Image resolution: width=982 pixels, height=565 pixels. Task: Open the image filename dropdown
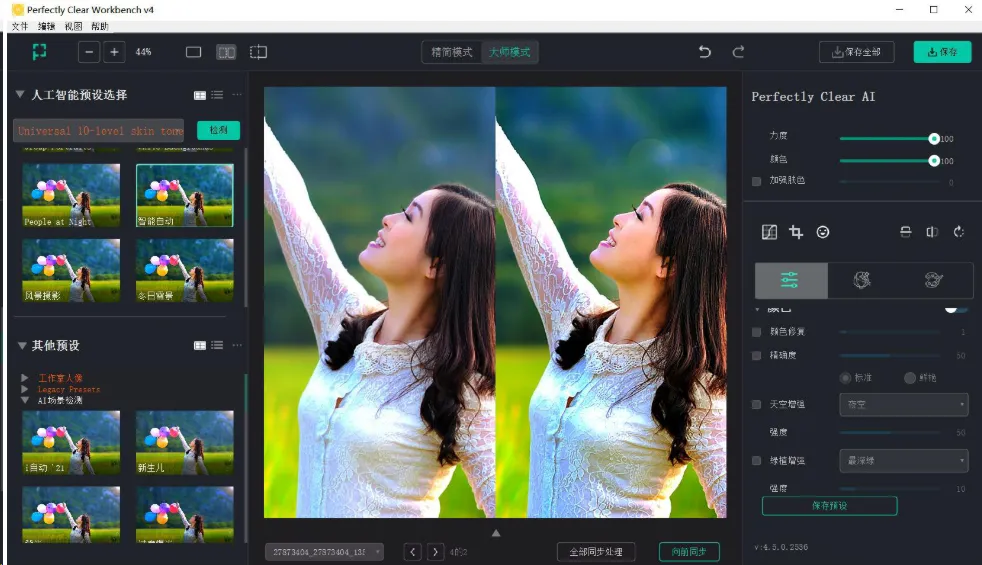(x=324, y=552)
